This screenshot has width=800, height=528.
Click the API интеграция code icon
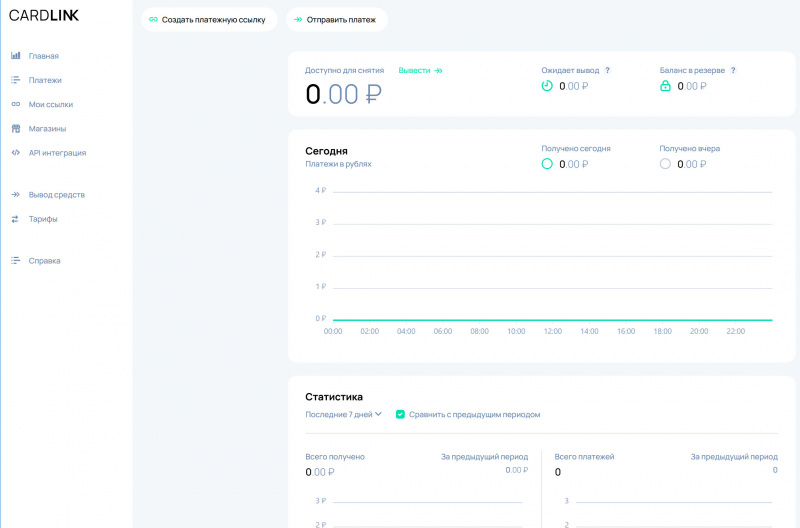pos(15,153)
